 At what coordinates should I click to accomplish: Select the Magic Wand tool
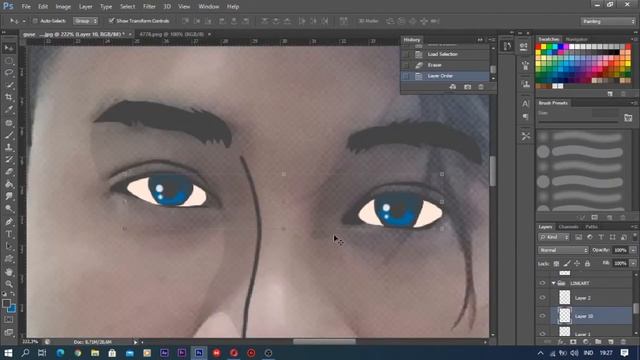tap(9, 85)
